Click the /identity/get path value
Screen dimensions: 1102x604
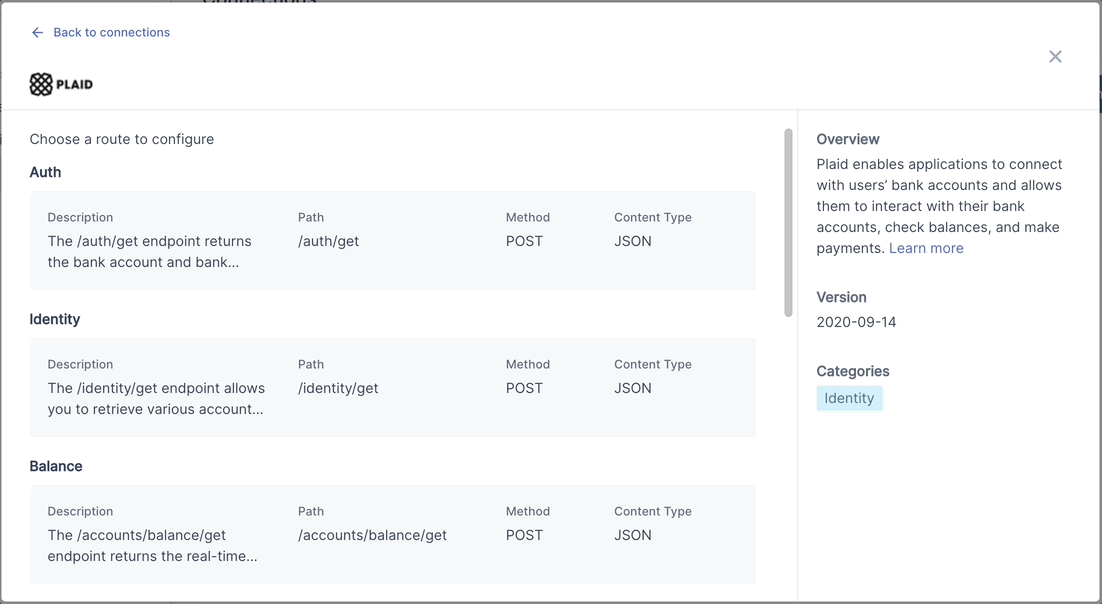click(x=338, y=388)
